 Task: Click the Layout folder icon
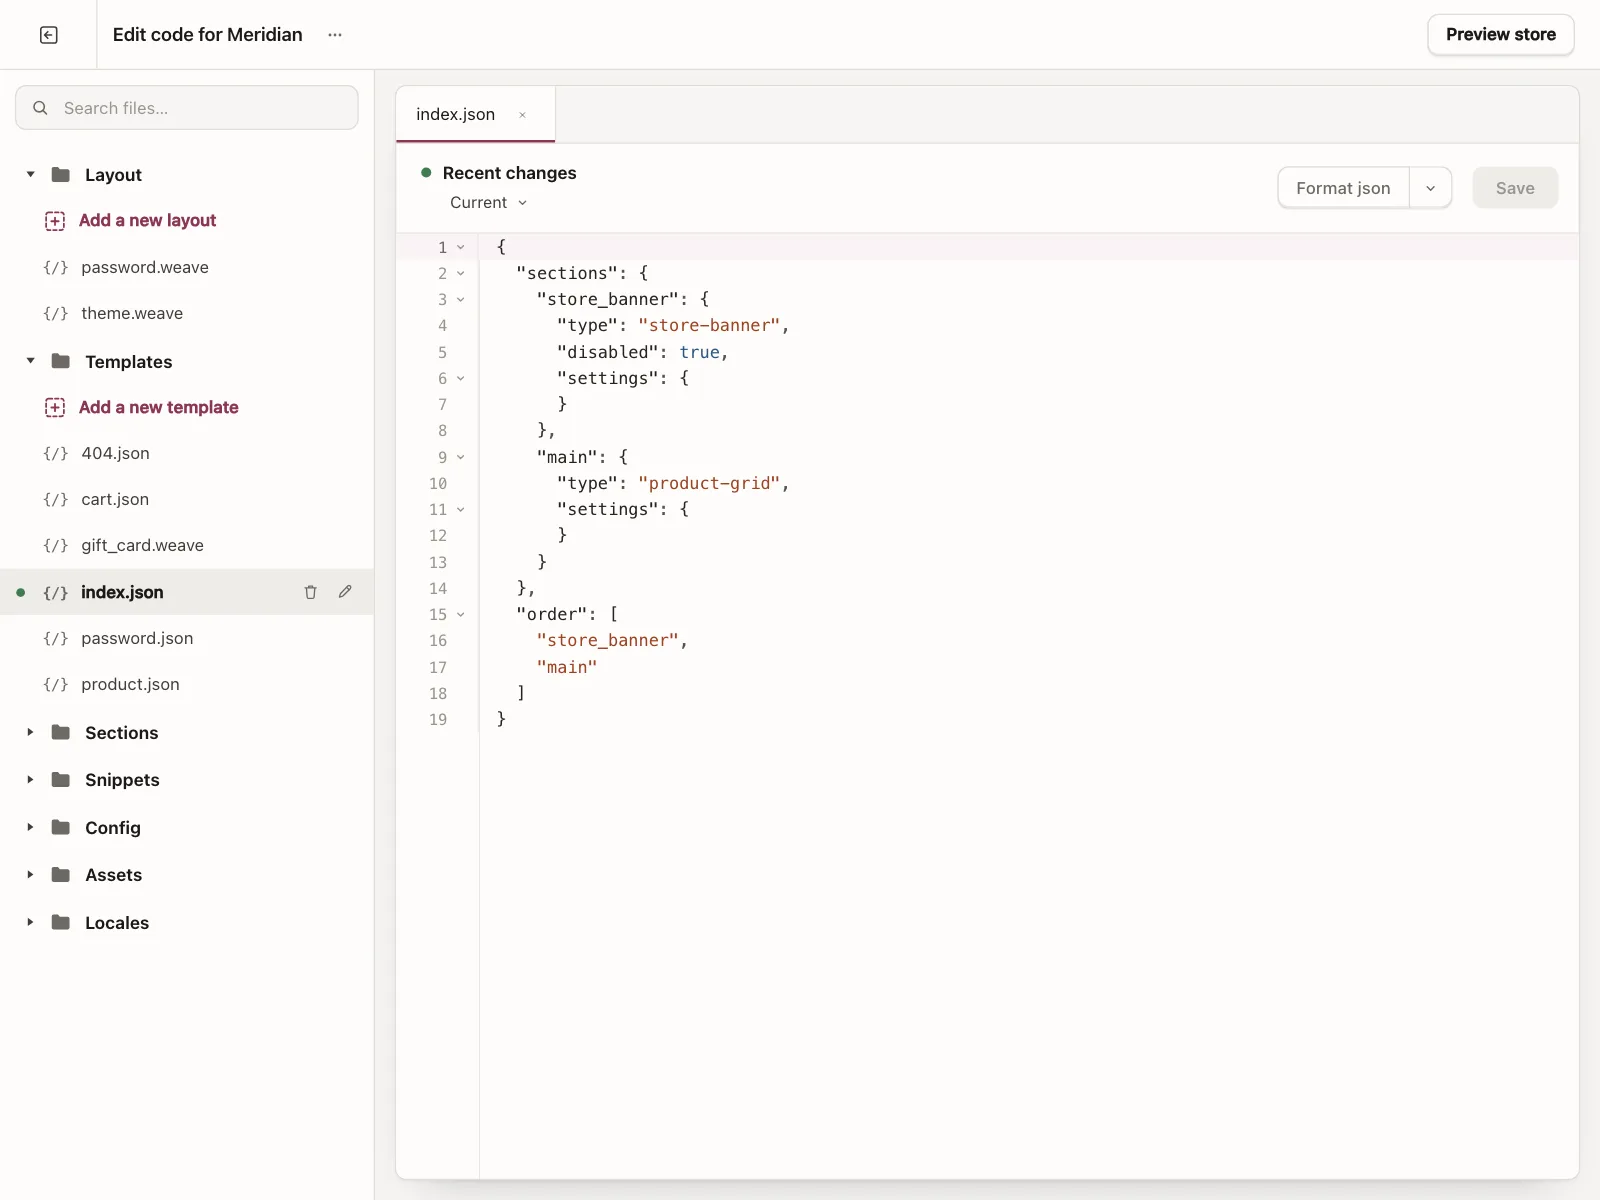[x=61, y=174]
